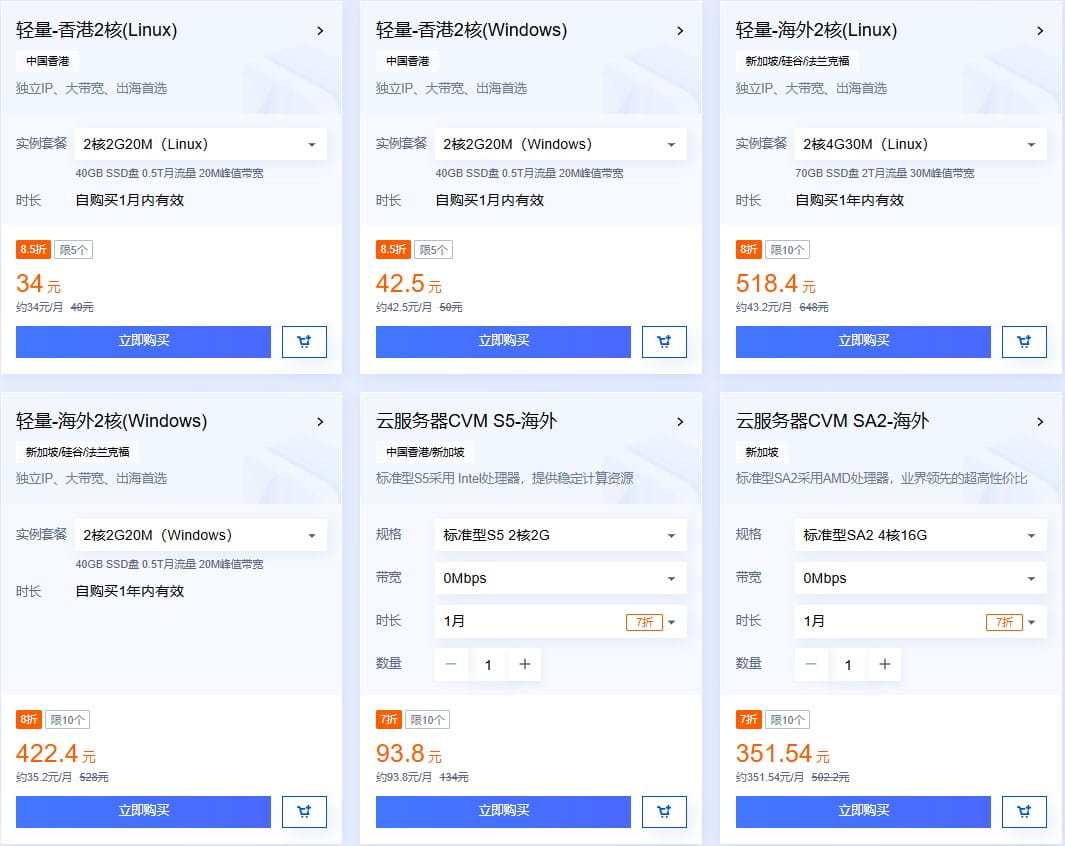Click the arrow icon beside 云服务器CVM SA2-海外 title
The width and height of the screenshot is (1065, 846).
1040,422
